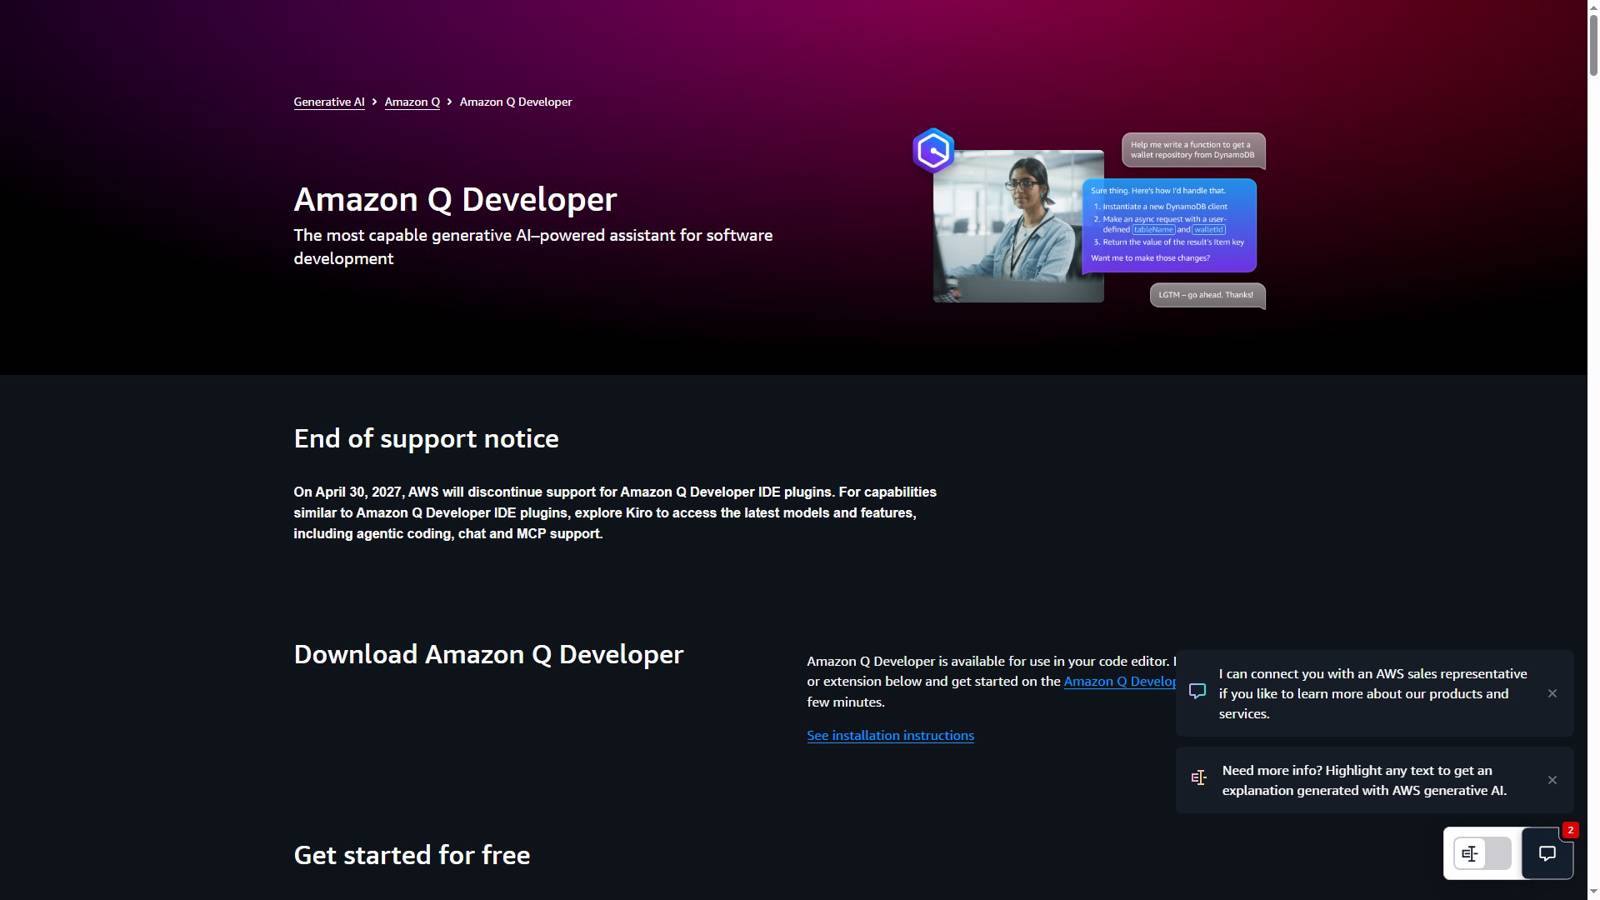Click the Download Amazon Q Developer heading
1600x900 pixels.
point(488,654)
